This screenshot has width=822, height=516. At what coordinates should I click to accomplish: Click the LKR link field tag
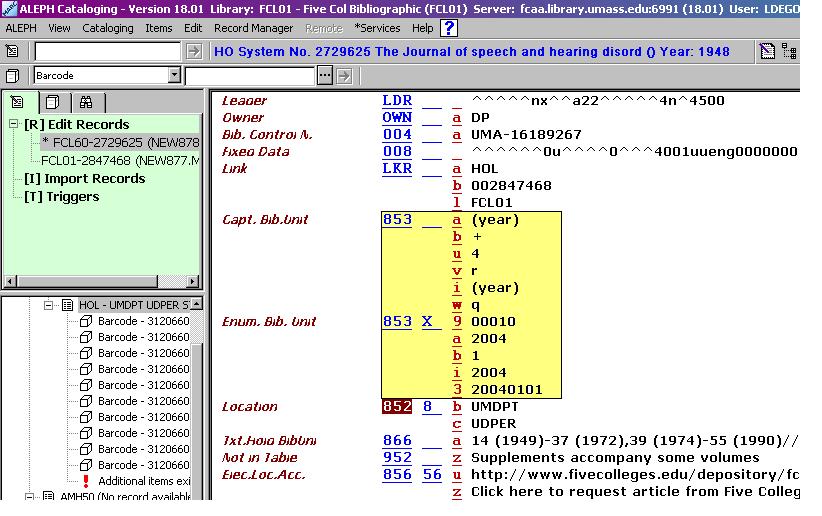pyautogui.click(x=397, y=168)
